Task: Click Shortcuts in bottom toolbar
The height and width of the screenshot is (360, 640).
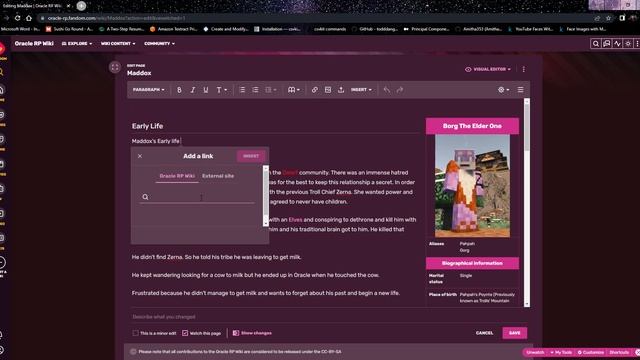Action: coord(619,352)
